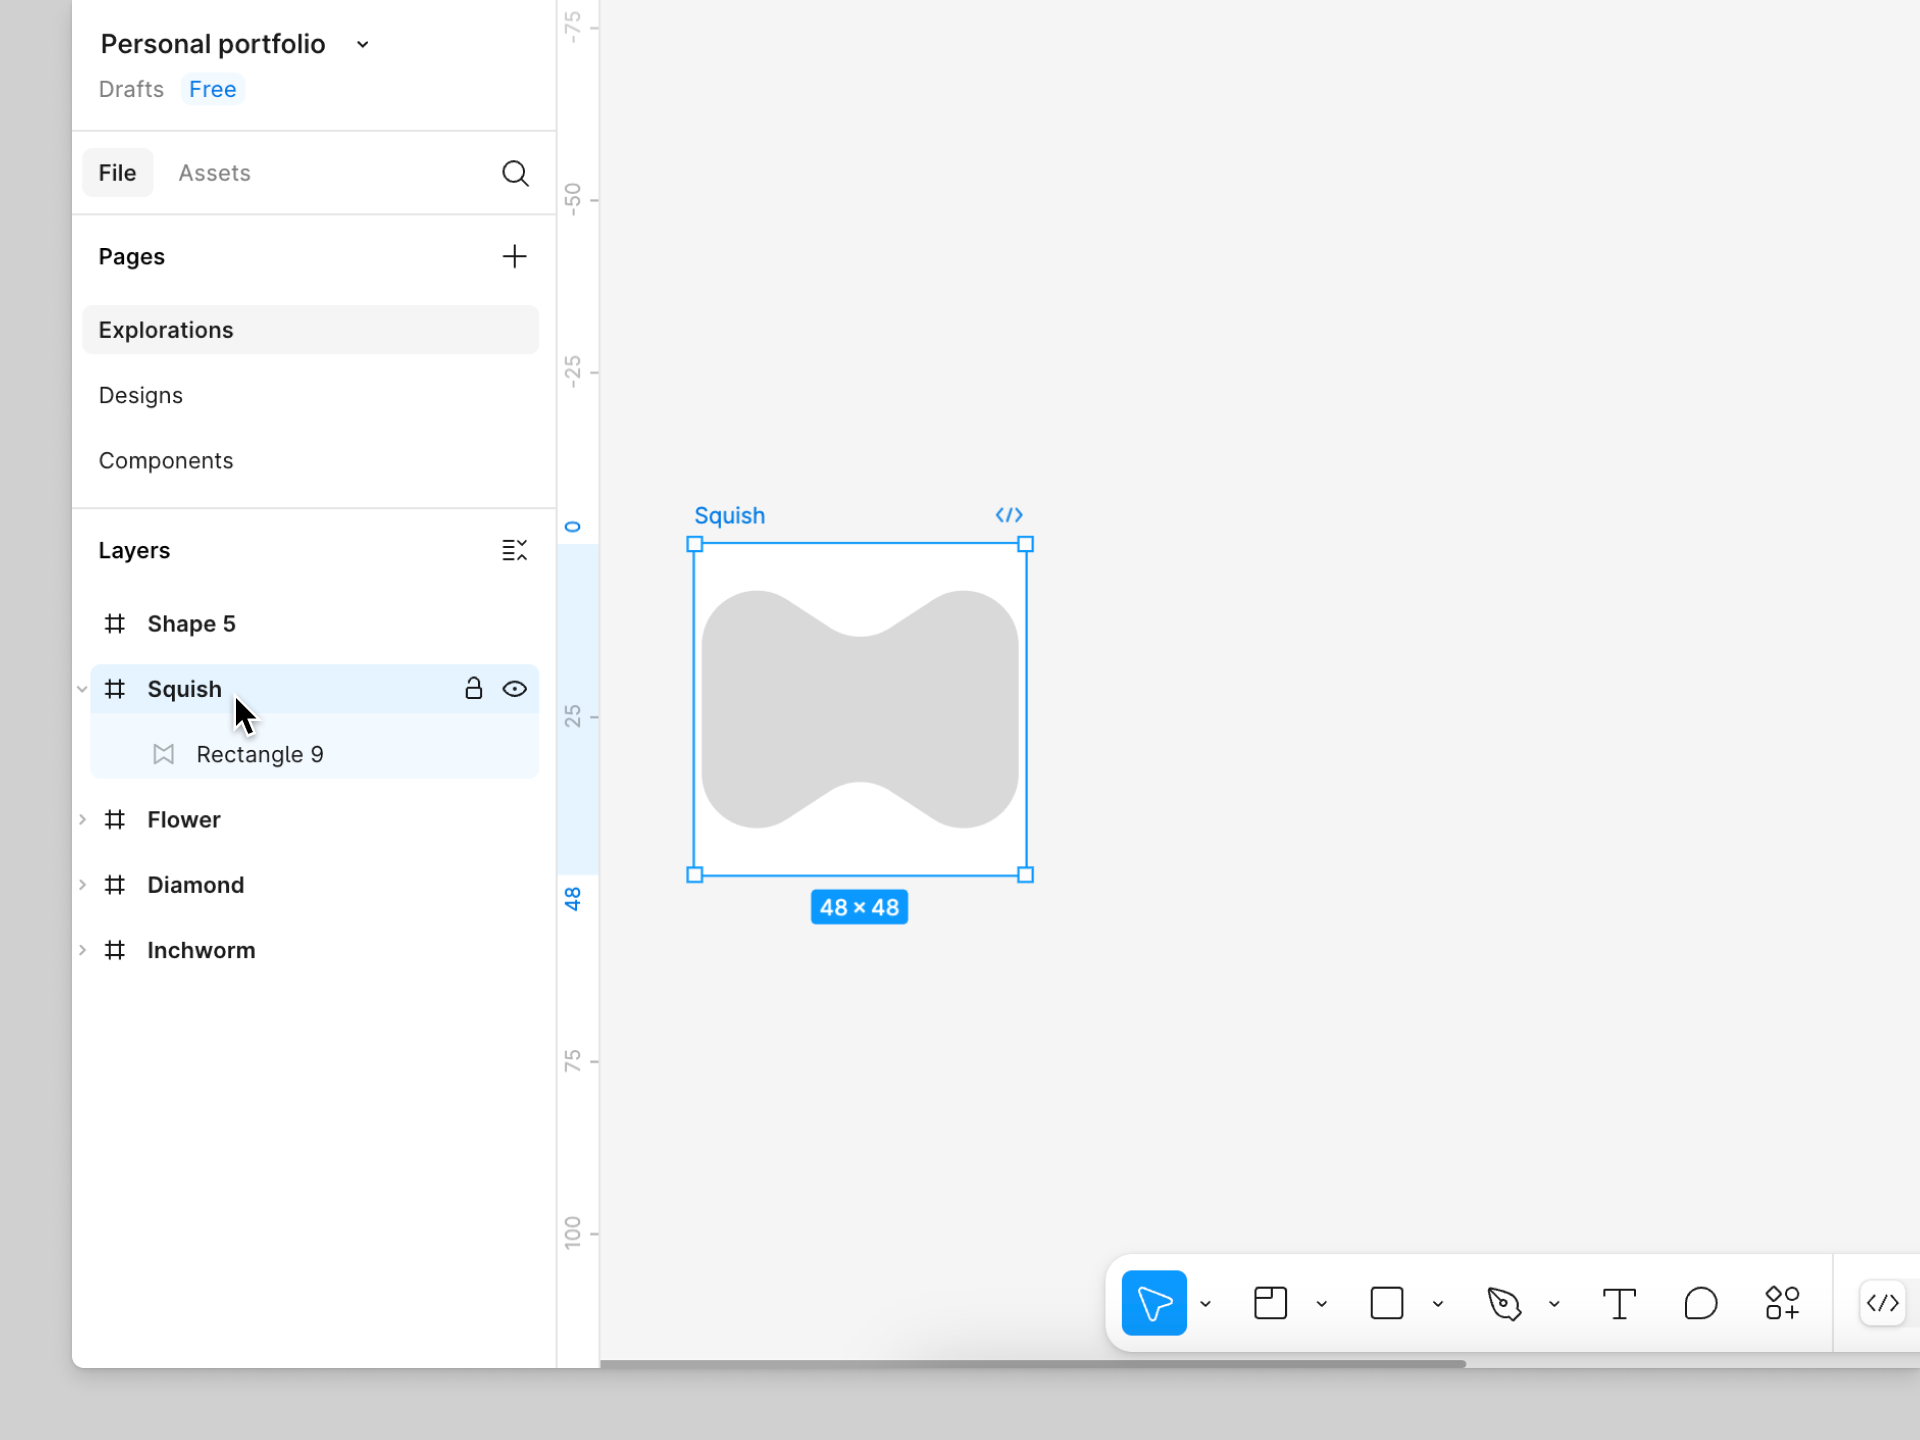Collapse all layers icon
The image size is (1920, 1440).
[514, 550]
